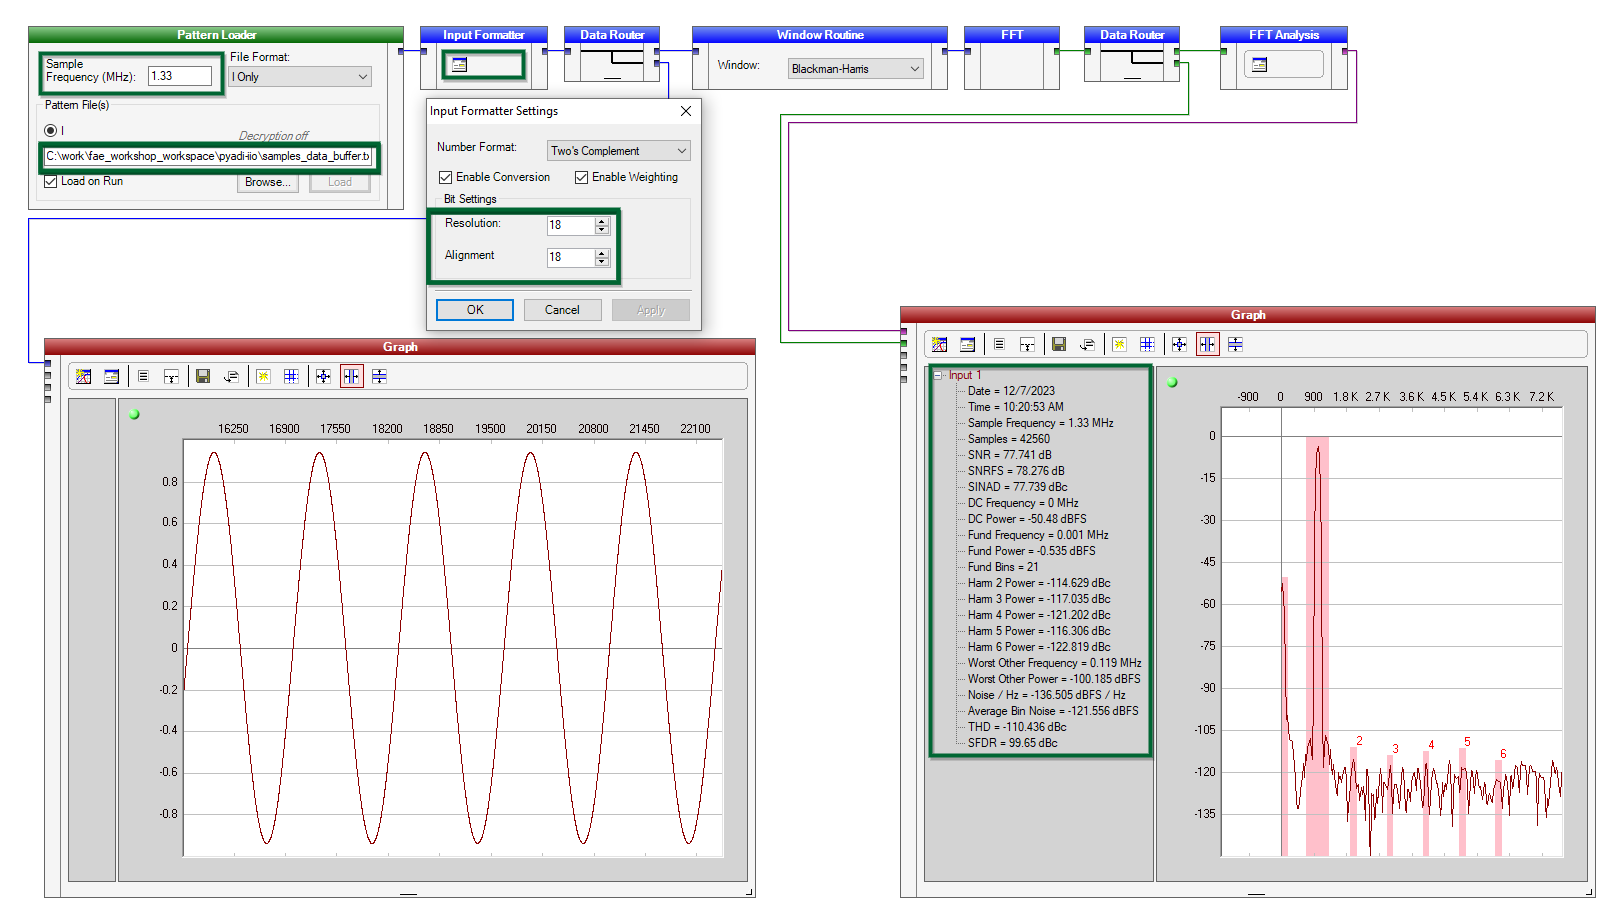Screen dimensions: 1610x909
Task: Collapse the Input 1 tree node
Action: [938, 375]
